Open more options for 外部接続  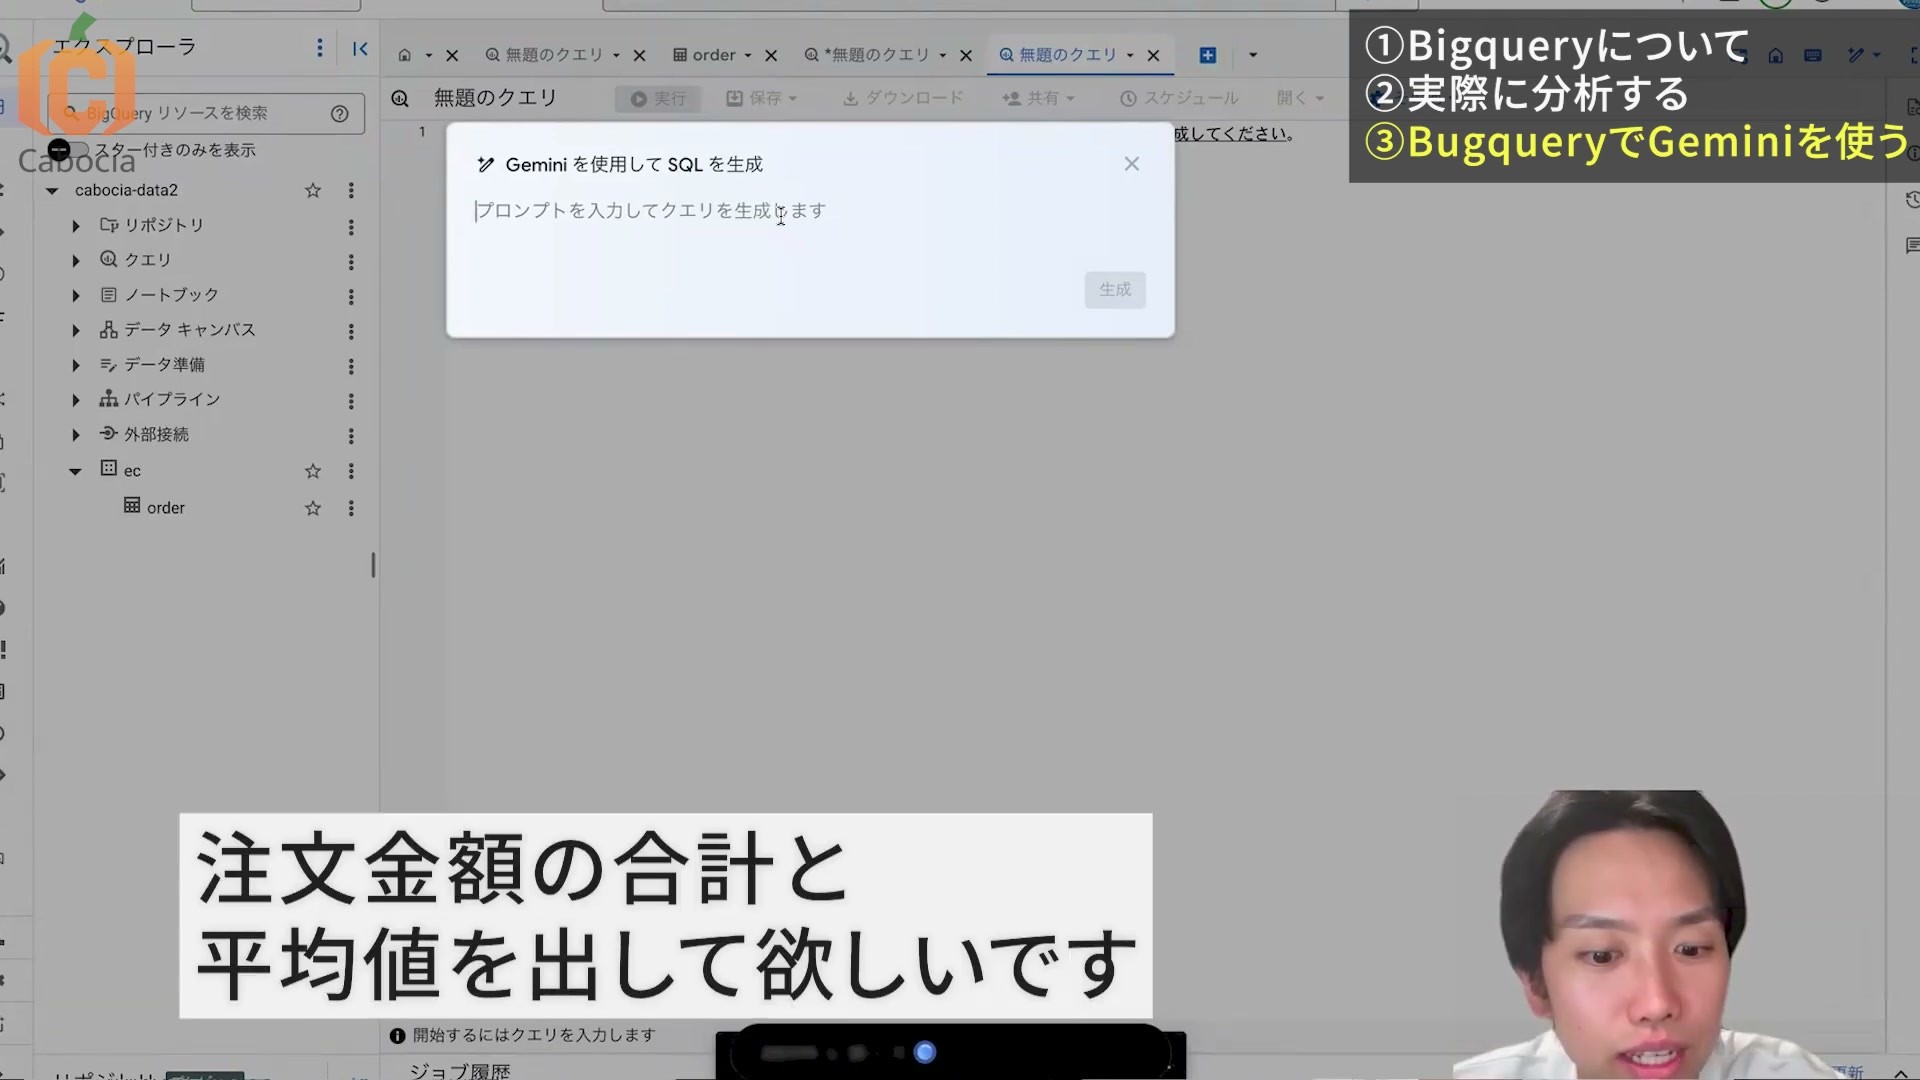351,436
